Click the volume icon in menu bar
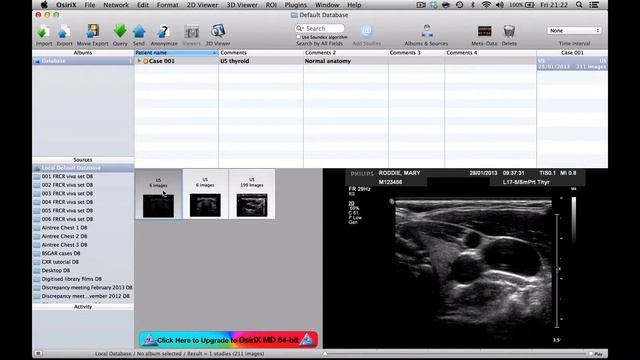The image size is (640, 360). (x=499, y=5)
